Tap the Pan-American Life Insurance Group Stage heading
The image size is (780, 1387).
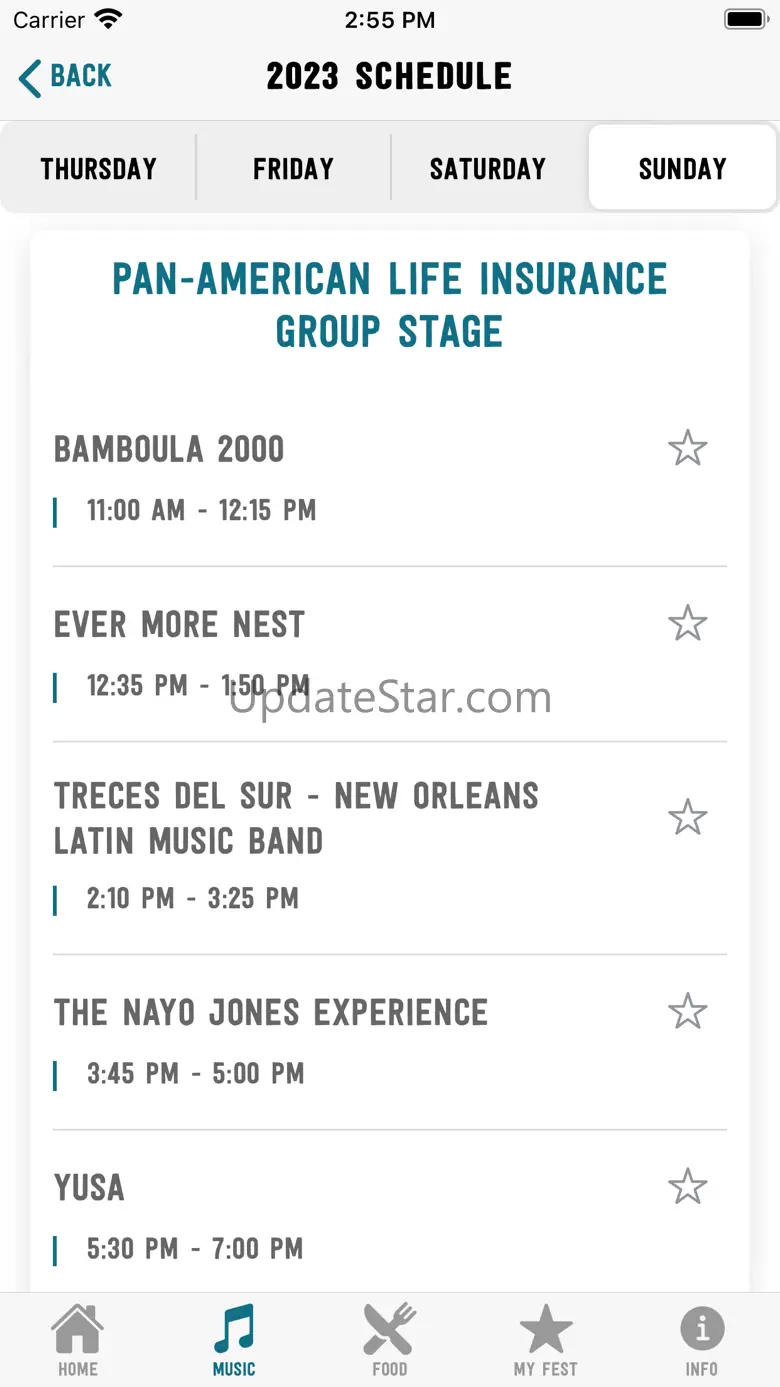coord(389,304)
